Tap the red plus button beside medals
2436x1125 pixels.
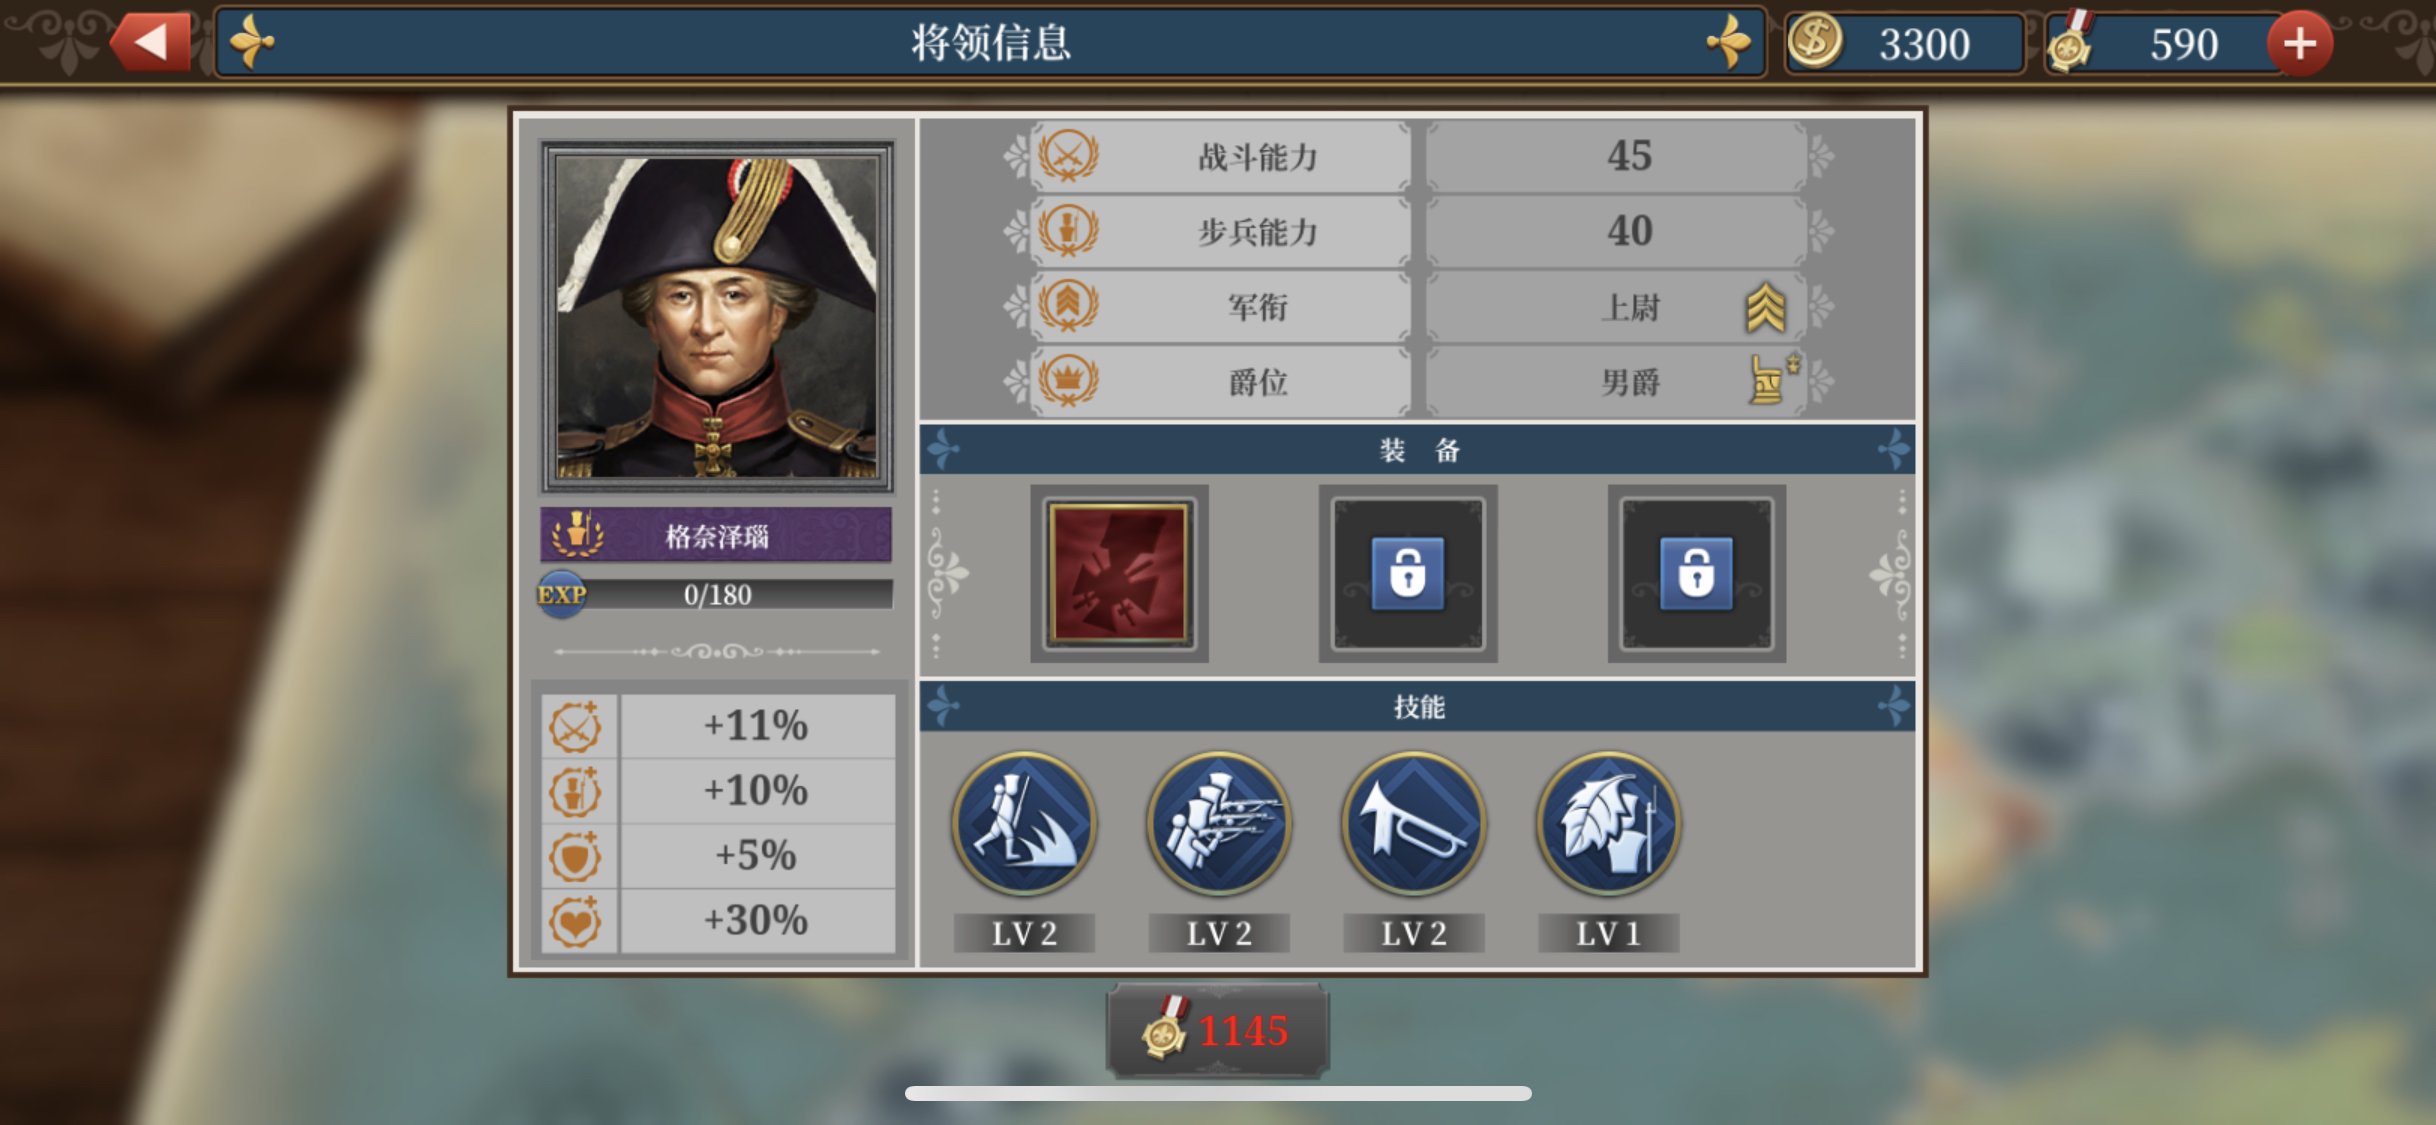tap(2299, 43)
